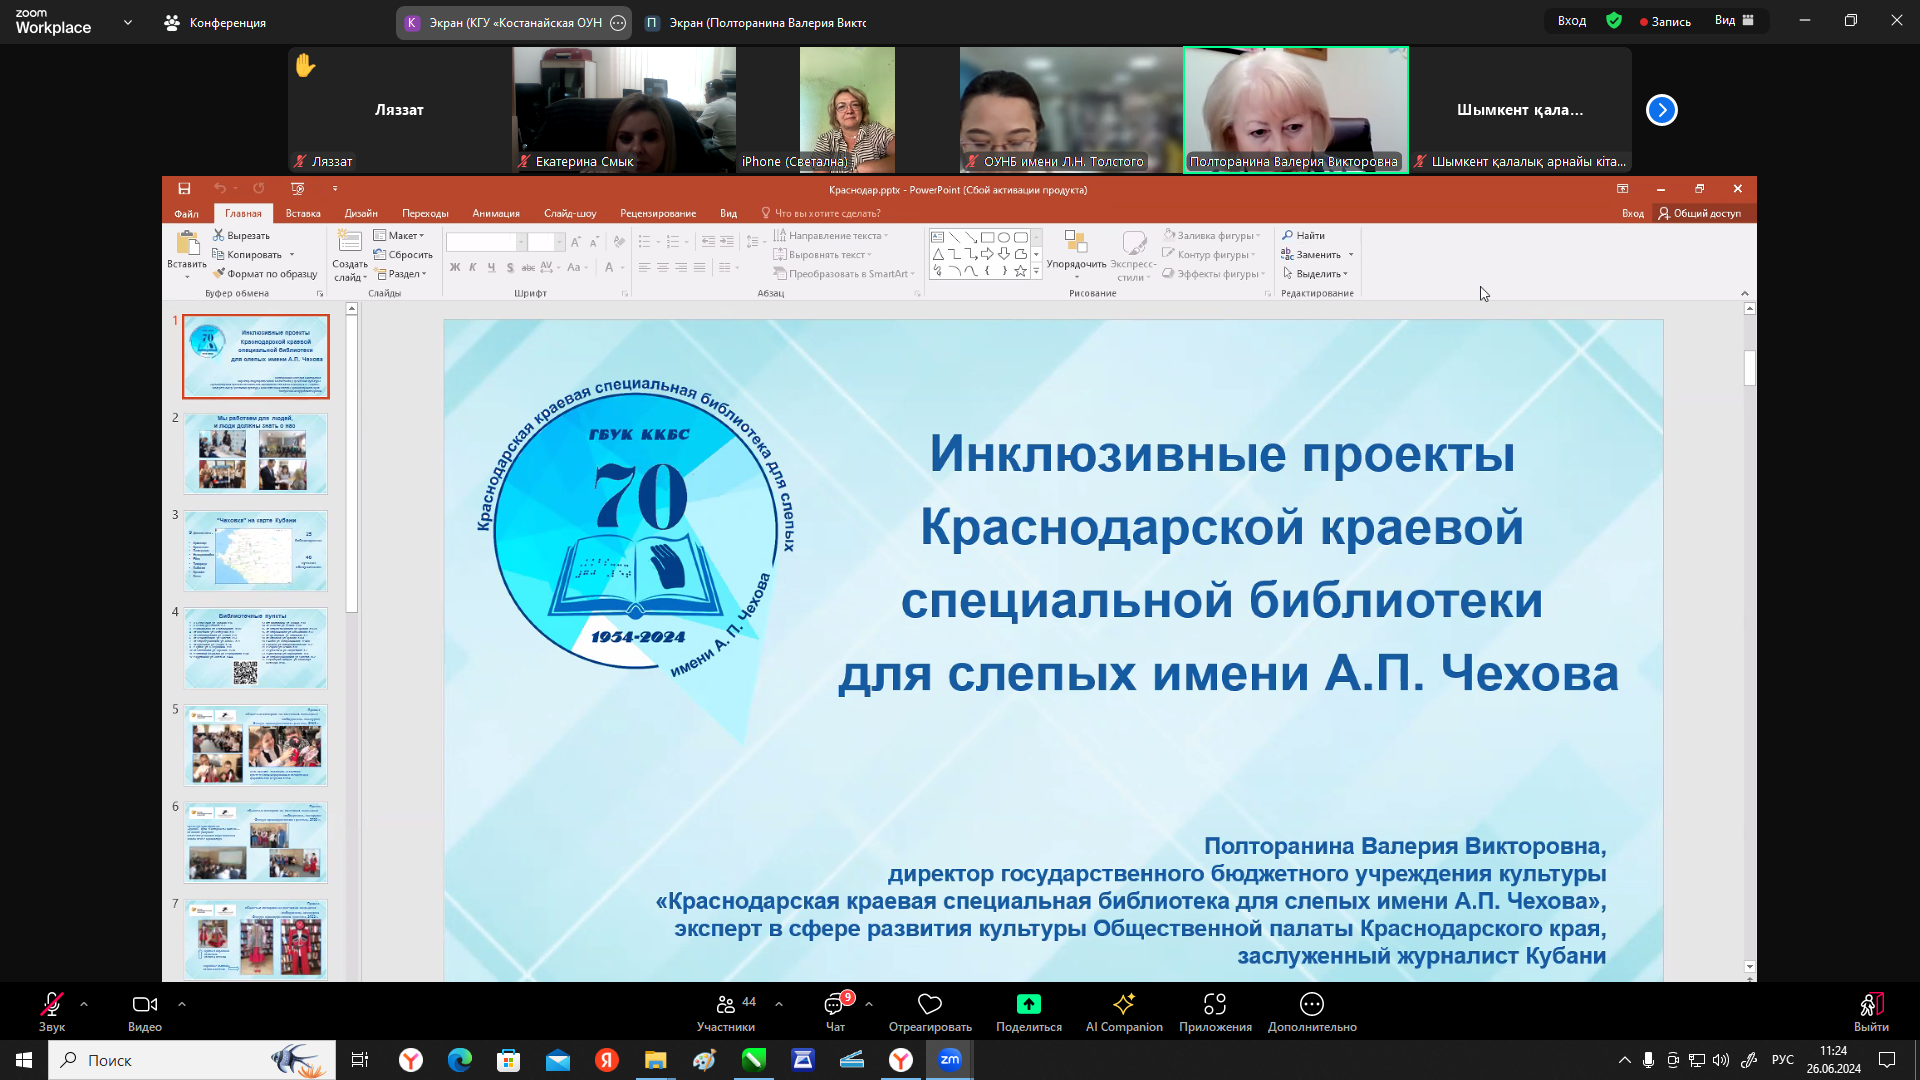
Task: Open the Рецензирование ribbon tab
Action: point(658,213)
